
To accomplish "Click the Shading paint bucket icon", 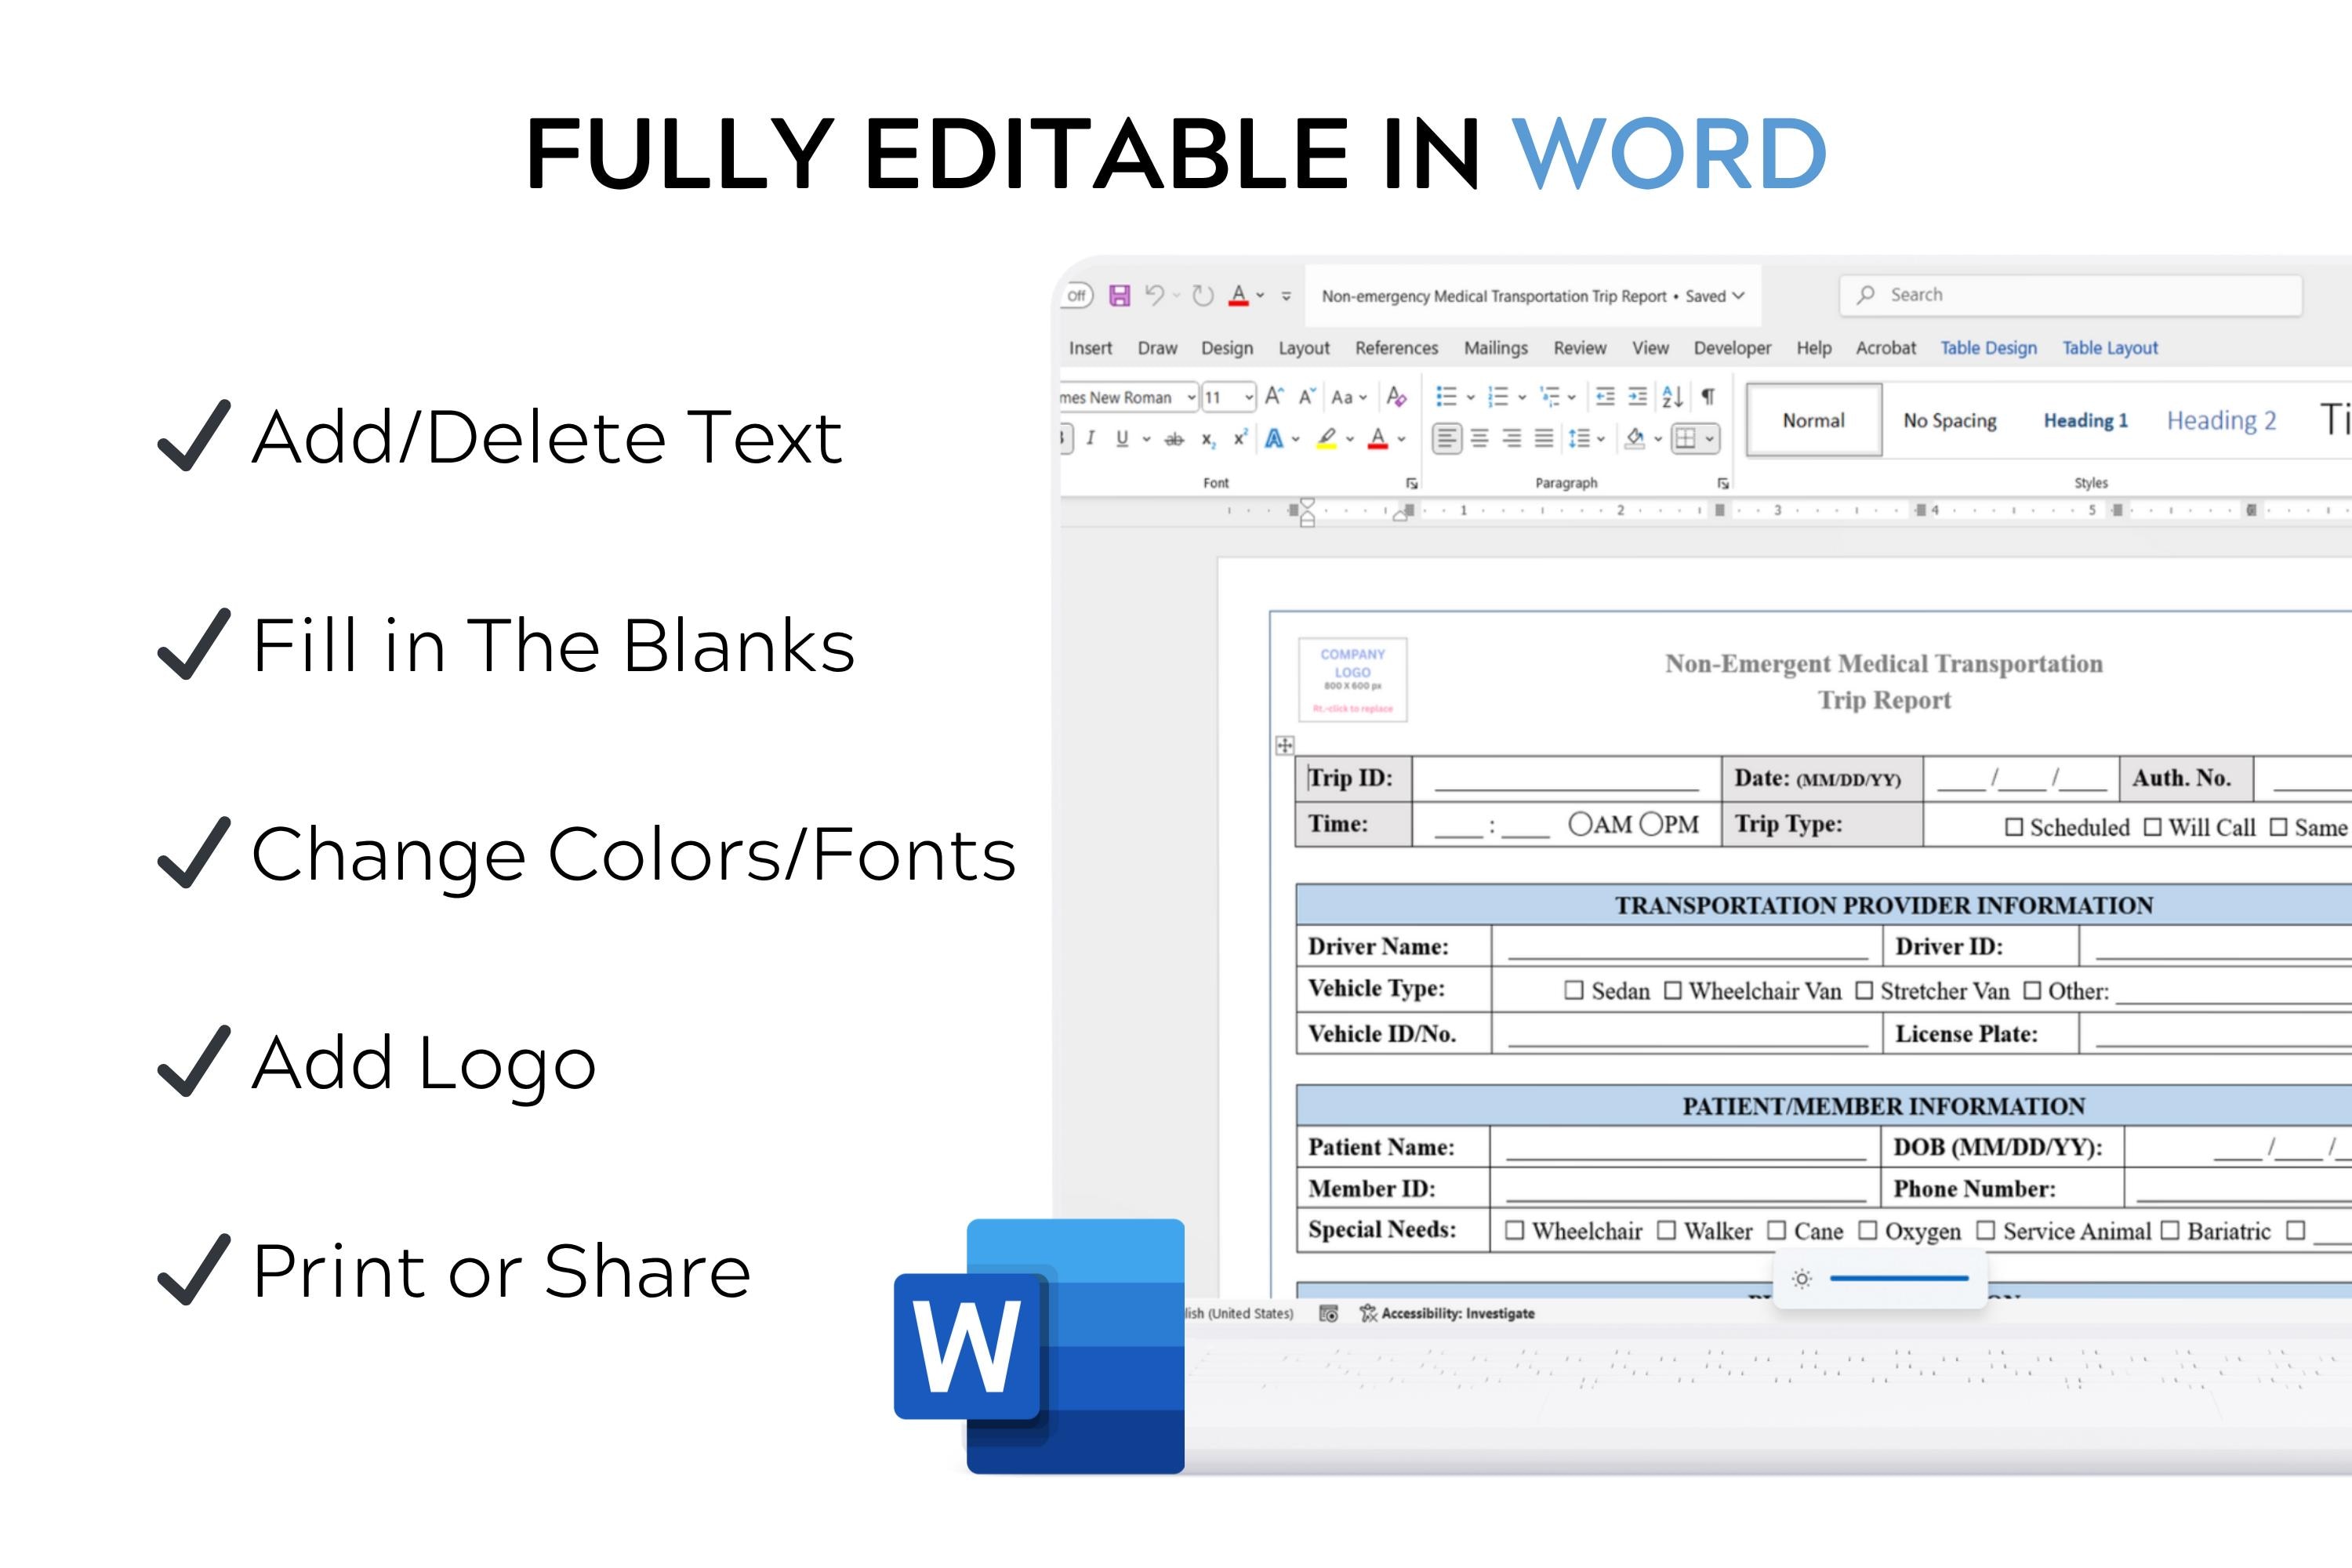I will (1635, 438).
